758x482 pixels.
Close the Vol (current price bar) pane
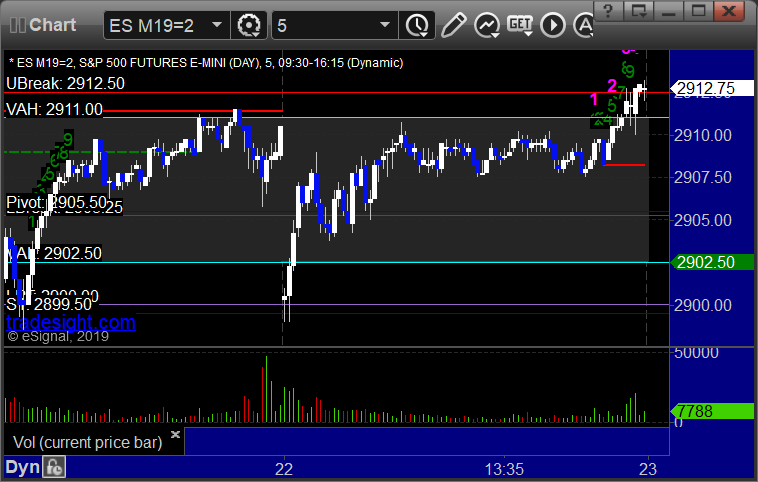tap(175, 434)
